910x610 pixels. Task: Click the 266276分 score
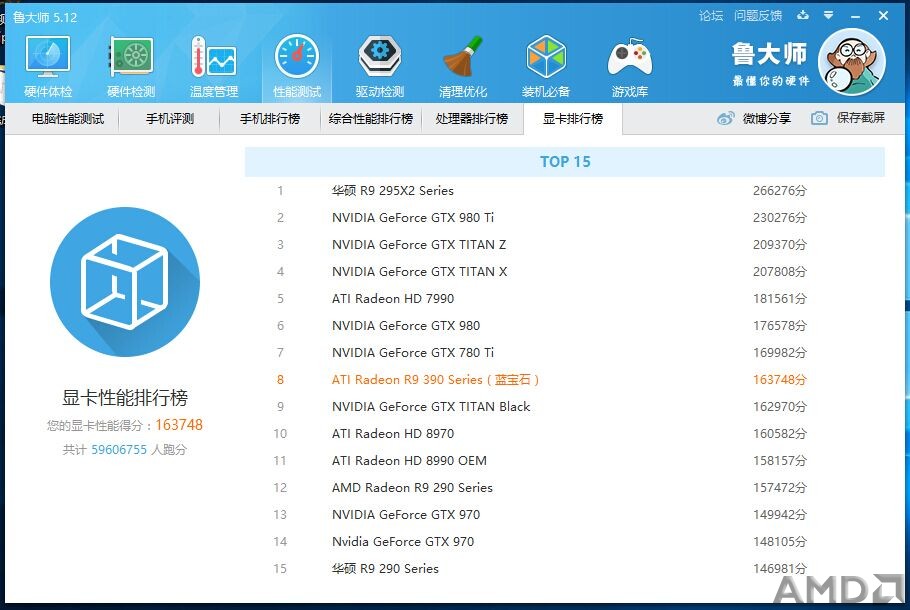[x=780, y=190]
